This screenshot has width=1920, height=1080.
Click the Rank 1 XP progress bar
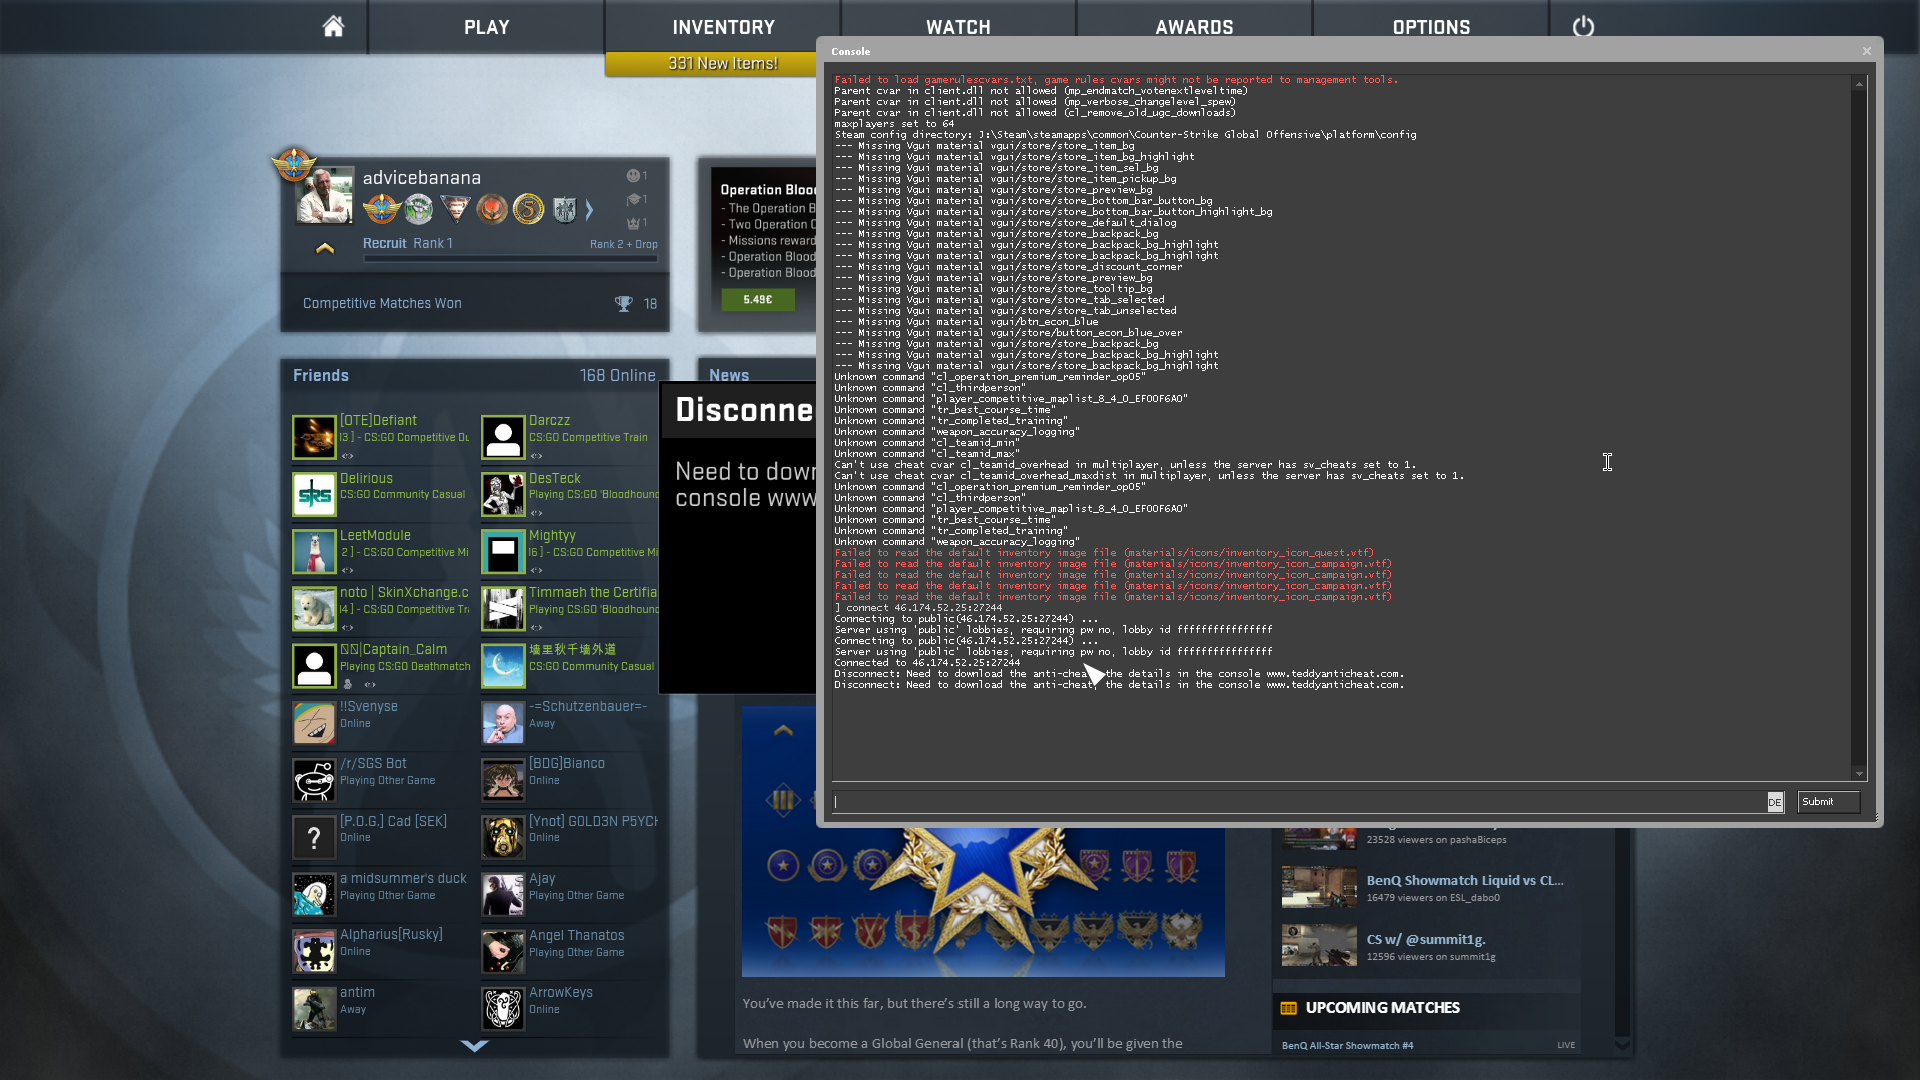point(510,259)
